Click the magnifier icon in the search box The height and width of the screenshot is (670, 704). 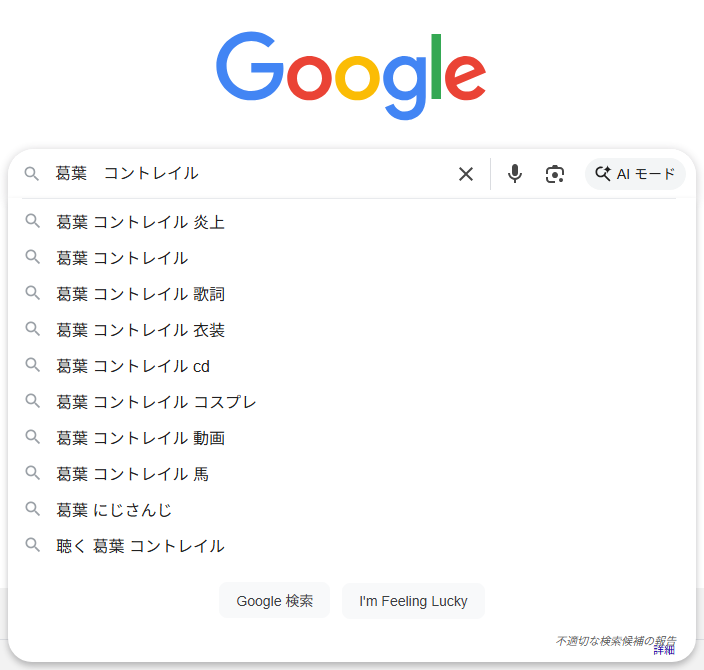(32, 174)
